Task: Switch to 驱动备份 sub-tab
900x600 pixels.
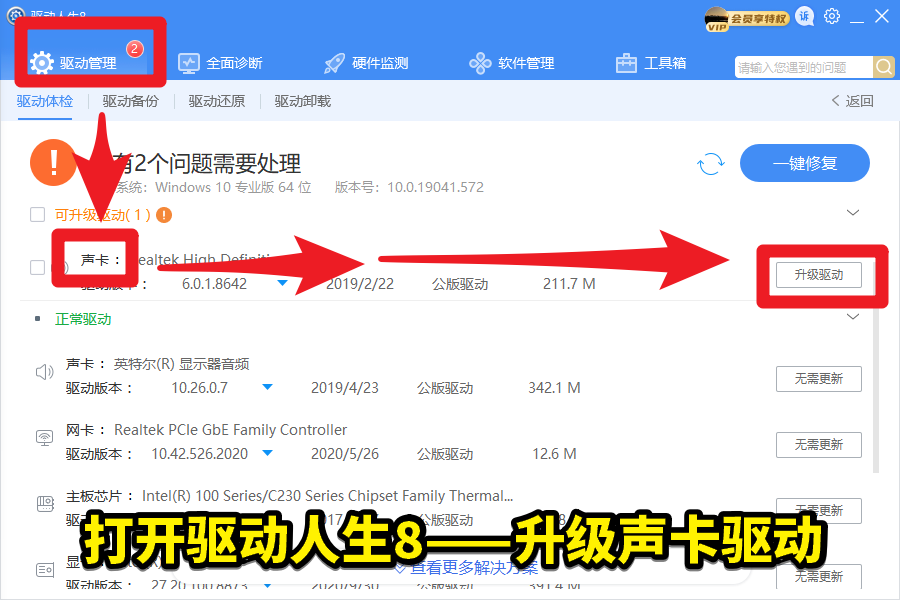Action: point(130,101)
